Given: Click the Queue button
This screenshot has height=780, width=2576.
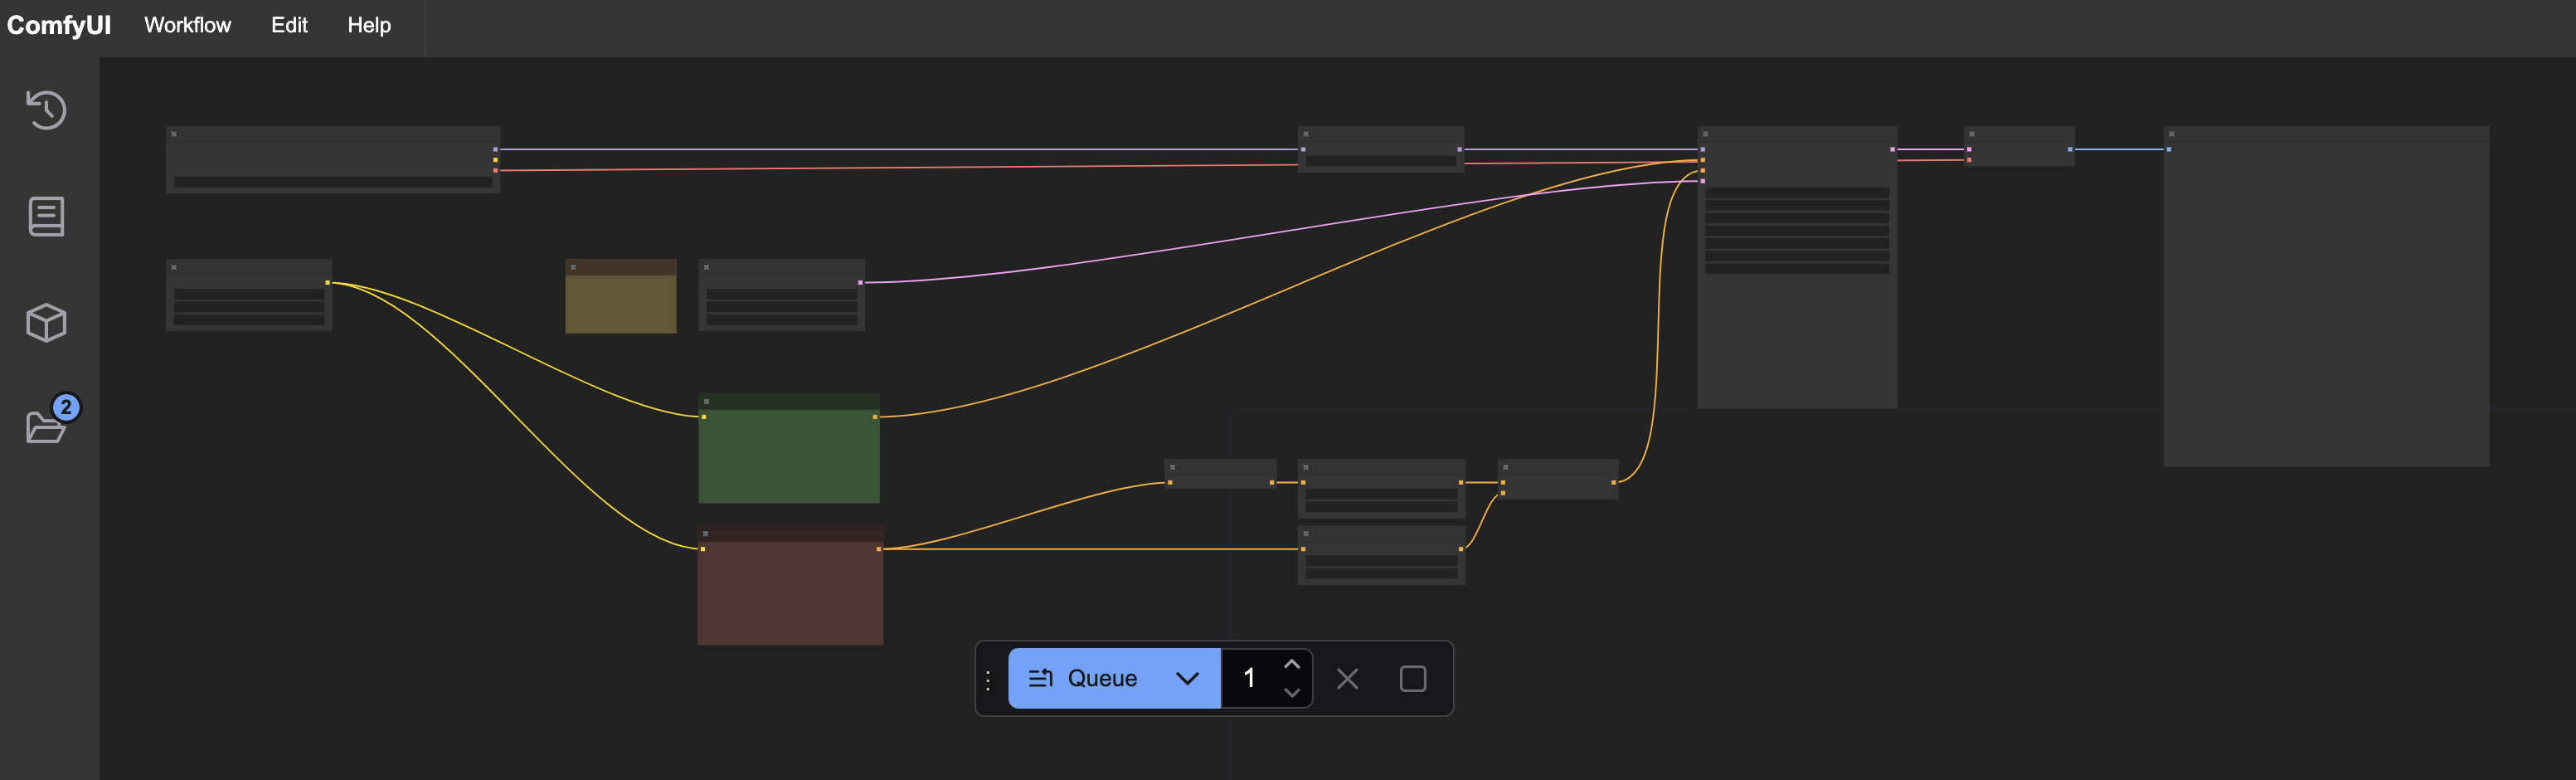Looking at the screenshot, I should point(1083,678).
